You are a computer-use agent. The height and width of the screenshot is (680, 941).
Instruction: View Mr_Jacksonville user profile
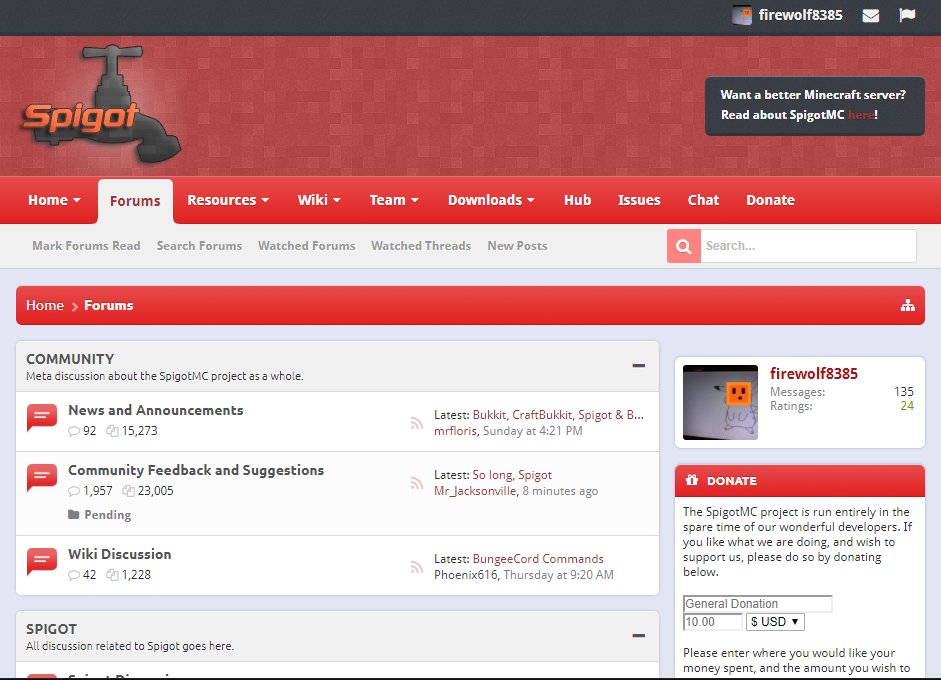click(475, 491)
